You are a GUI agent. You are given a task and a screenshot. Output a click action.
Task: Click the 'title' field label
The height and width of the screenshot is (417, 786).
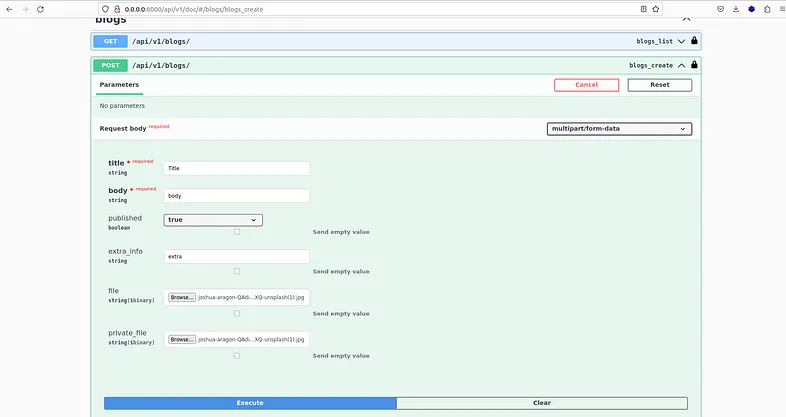116,163
